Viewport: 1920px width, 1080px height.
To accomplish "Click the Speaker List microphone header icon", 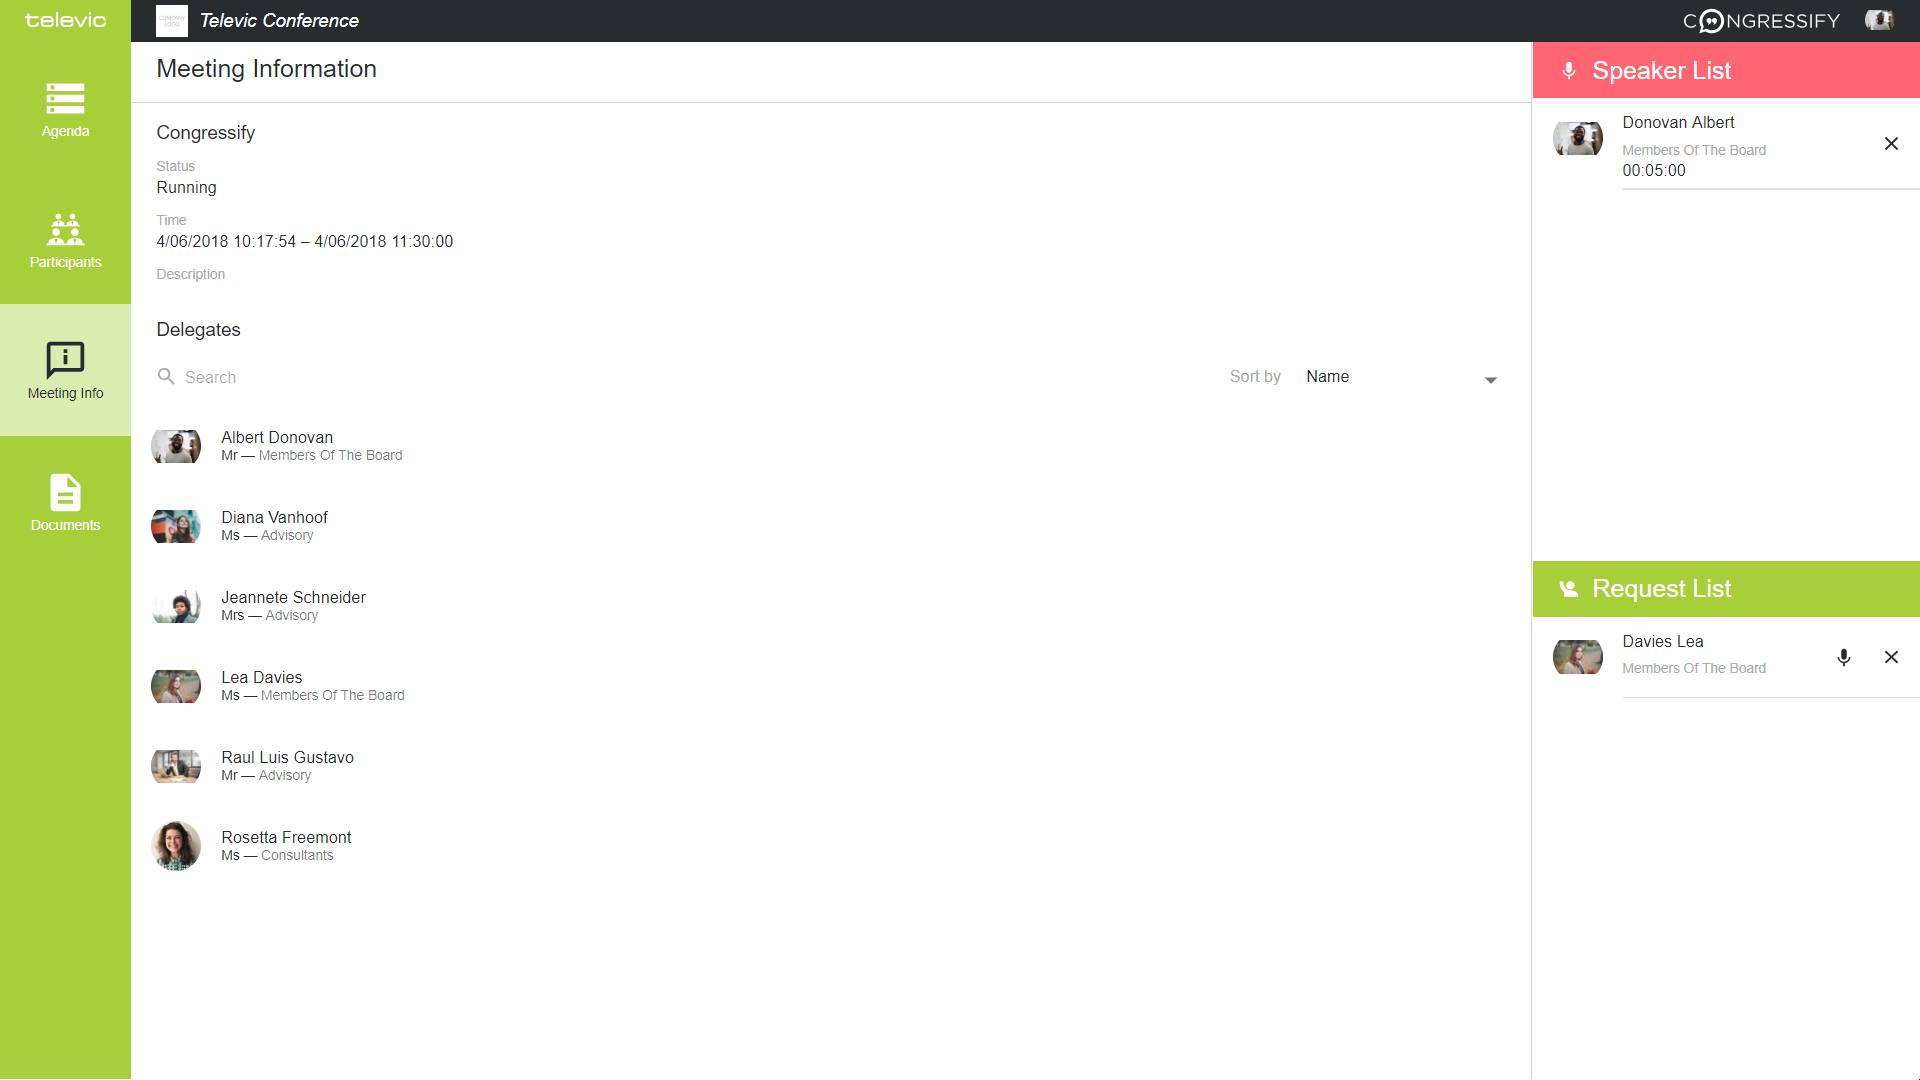I will (1569, 71).
